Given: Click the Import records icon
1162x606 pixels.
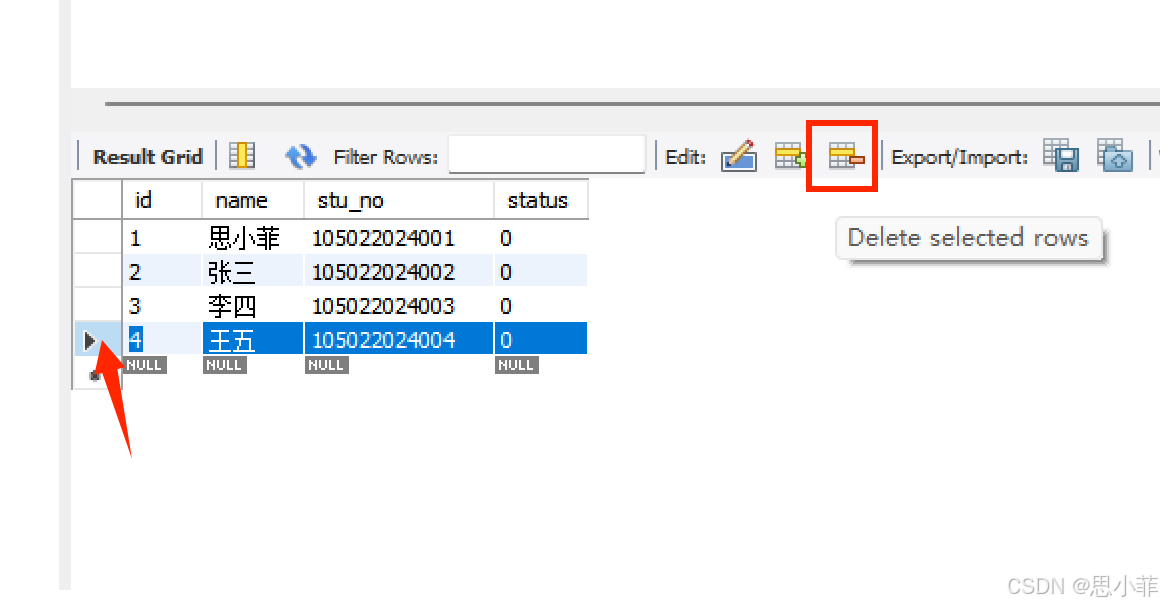Looking at the screenshot, I should pos(1114,156).
